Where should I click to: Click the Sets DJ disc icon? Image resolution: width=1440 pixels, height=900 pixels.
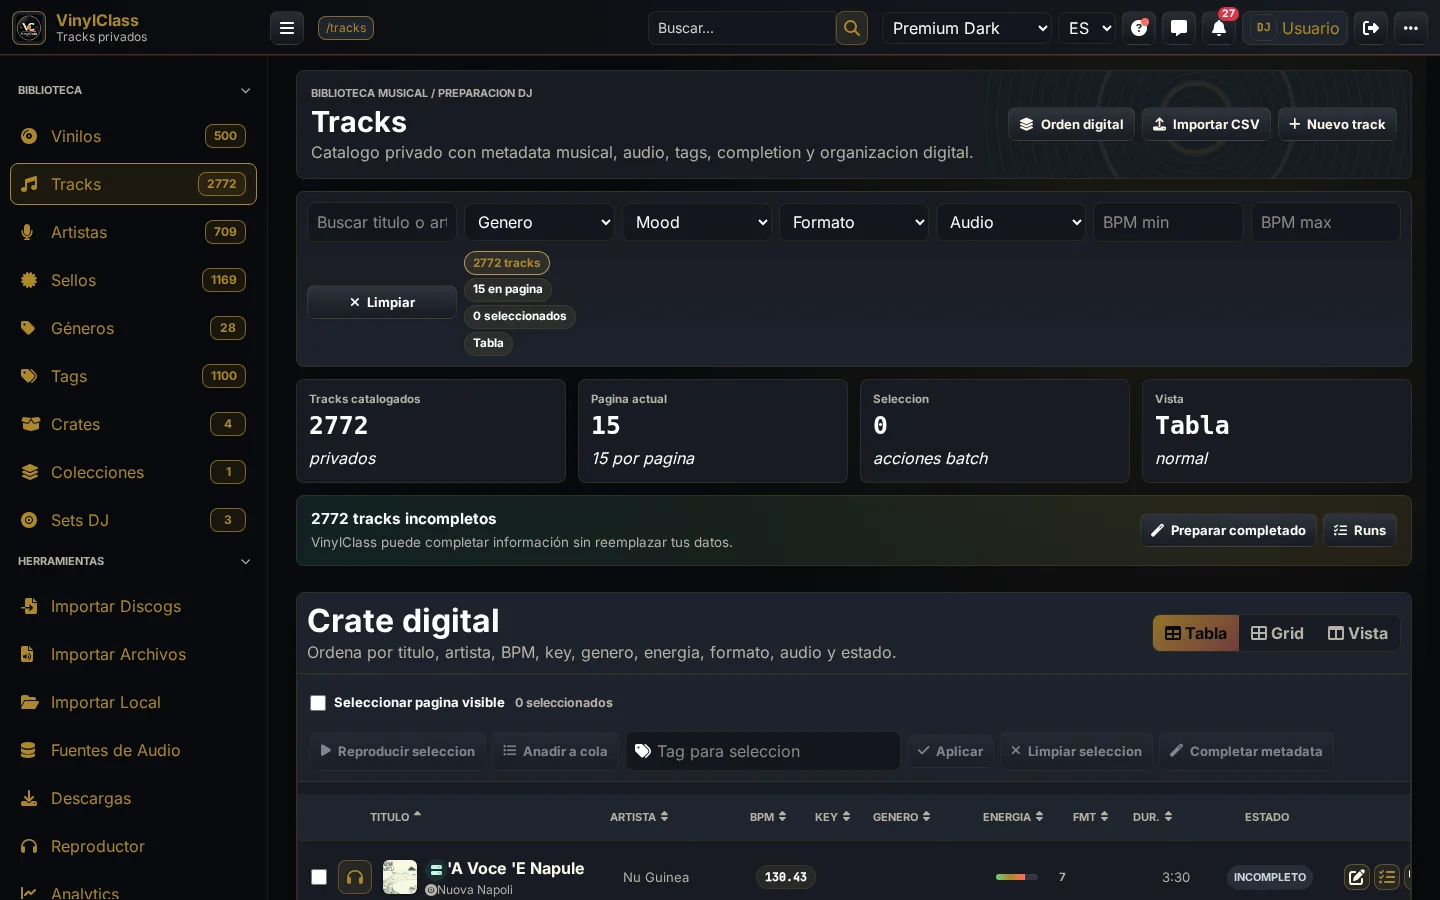(x=29, y=520)
